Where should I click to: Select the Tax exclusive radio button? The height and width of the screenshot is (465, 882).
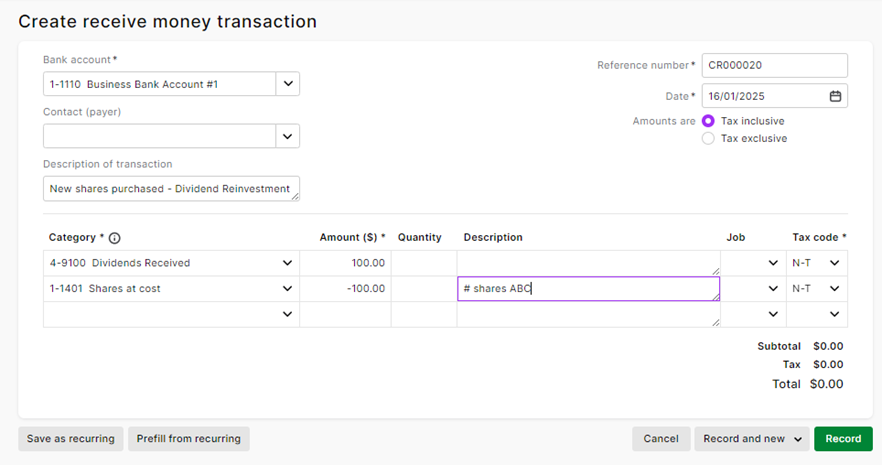tap(708, 139)
